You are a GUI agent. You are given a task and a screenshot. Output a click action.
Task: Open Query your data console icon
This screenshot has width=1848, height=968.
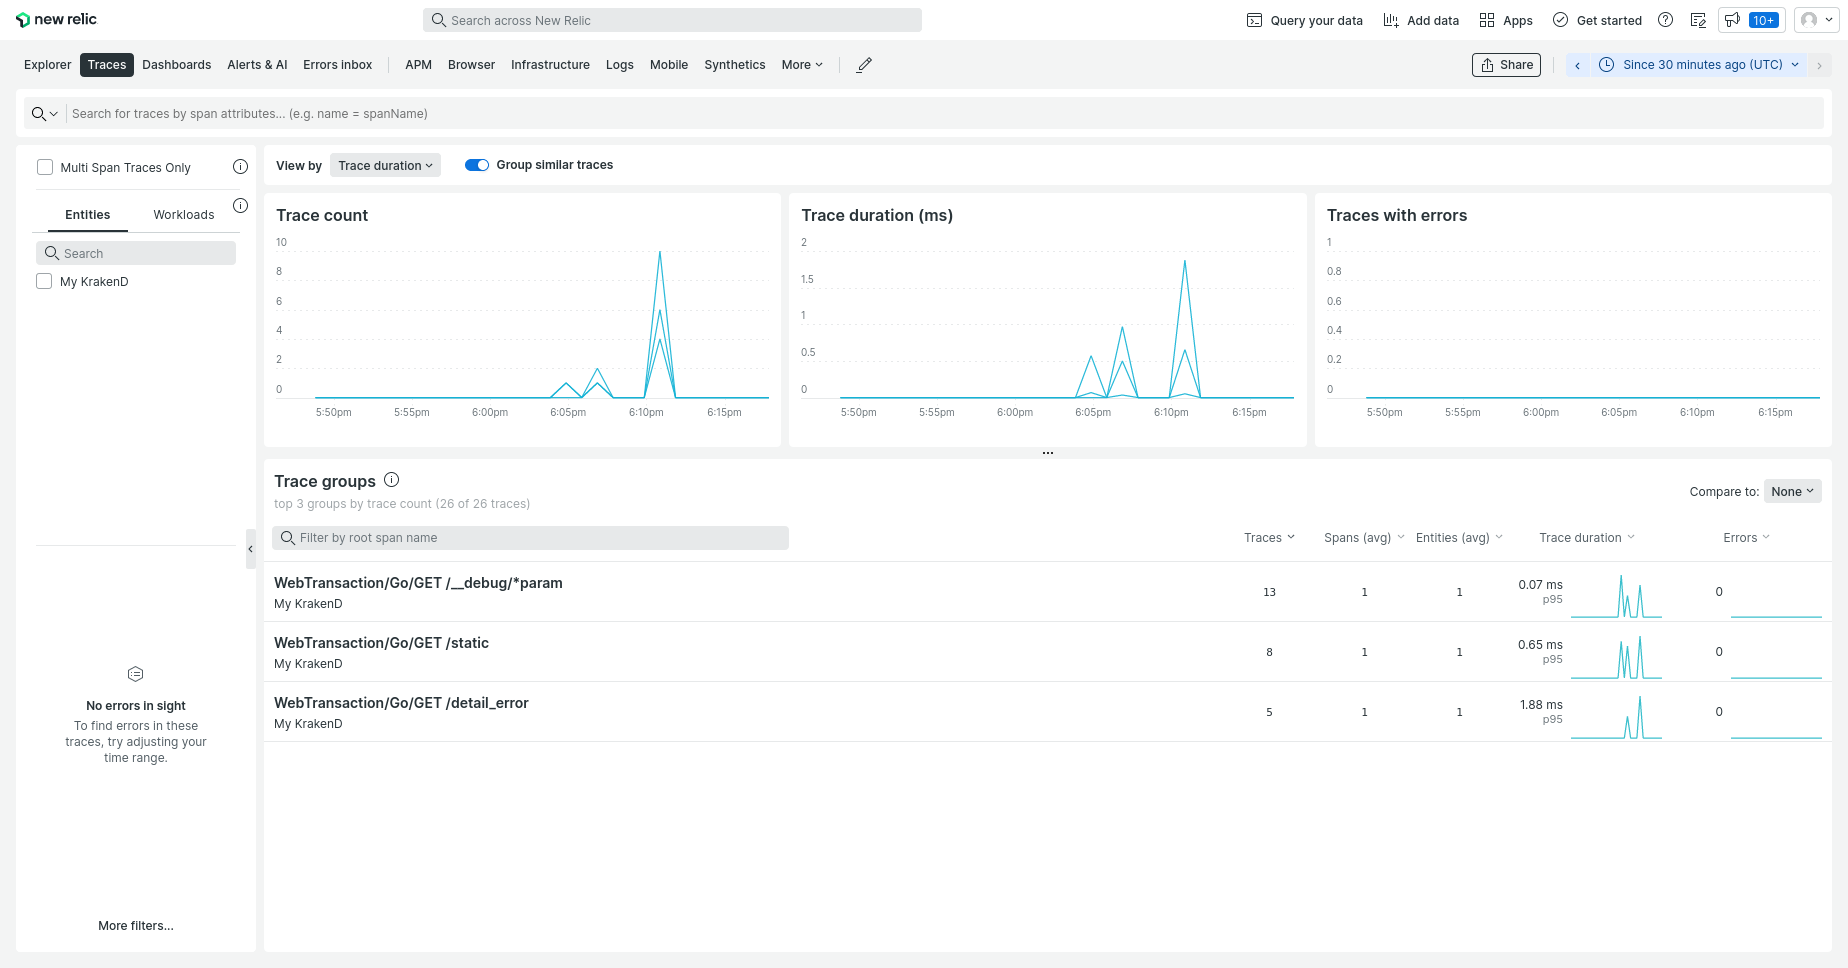pos(1254,20)
